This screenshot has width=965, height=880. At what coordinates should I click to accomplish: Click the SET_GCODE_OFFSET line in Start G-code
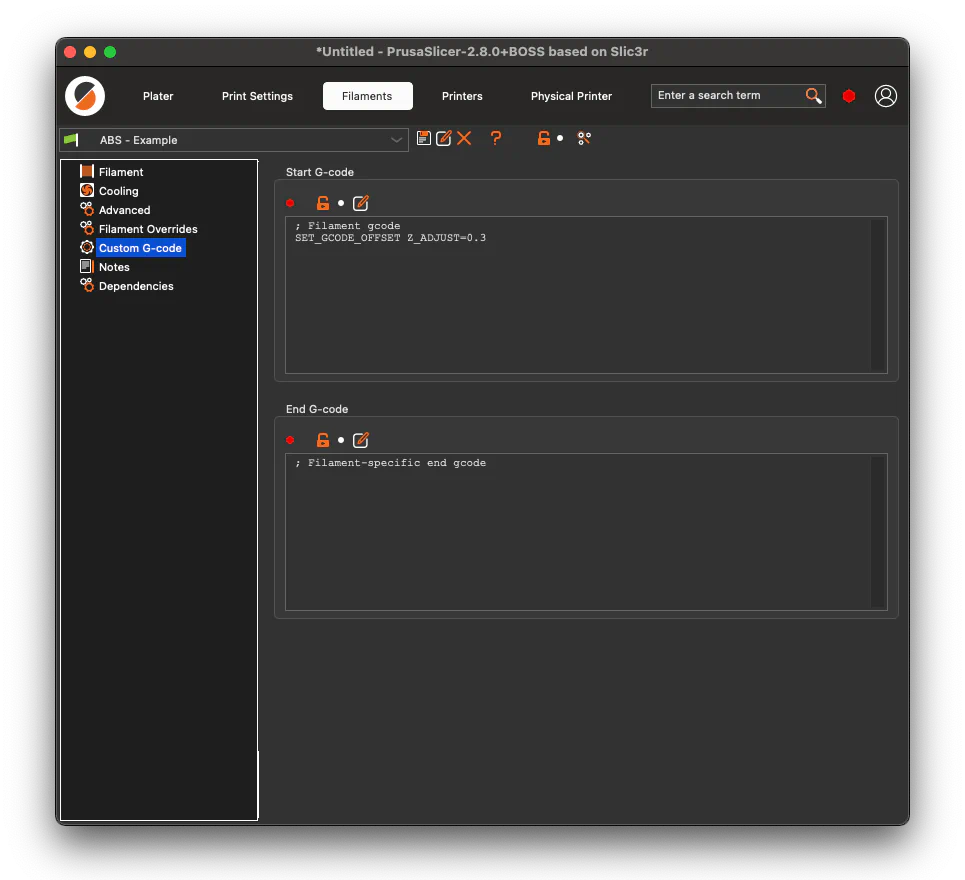pos(390,238)
